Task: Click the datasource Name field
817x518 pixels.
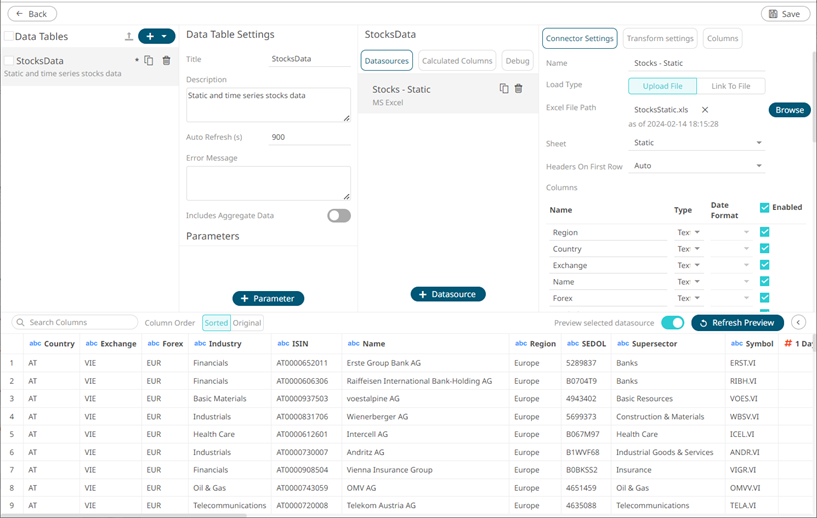Action: tap(697, 63)
